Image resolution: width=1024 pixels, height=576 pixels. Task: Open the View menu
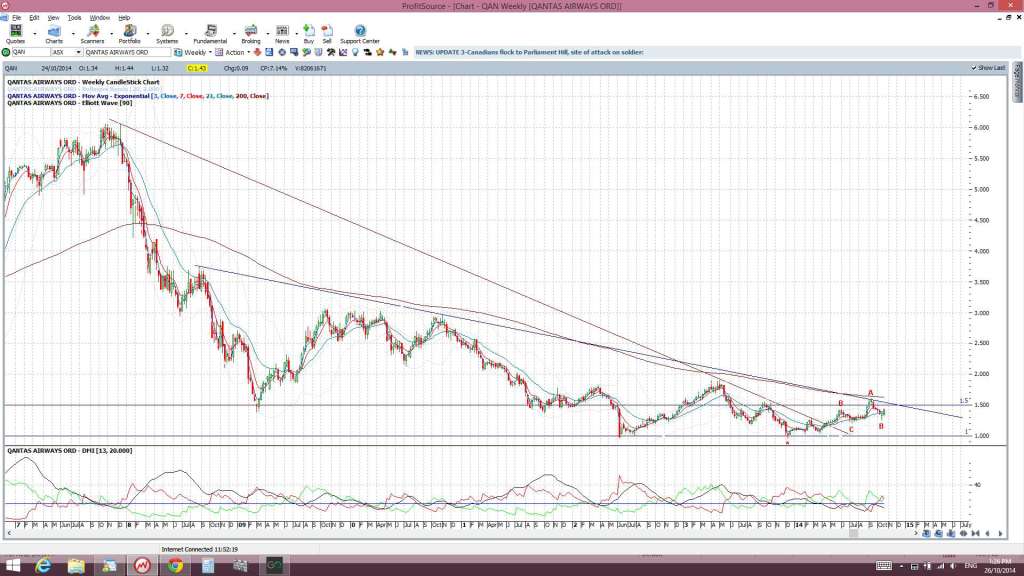[54, 18]
